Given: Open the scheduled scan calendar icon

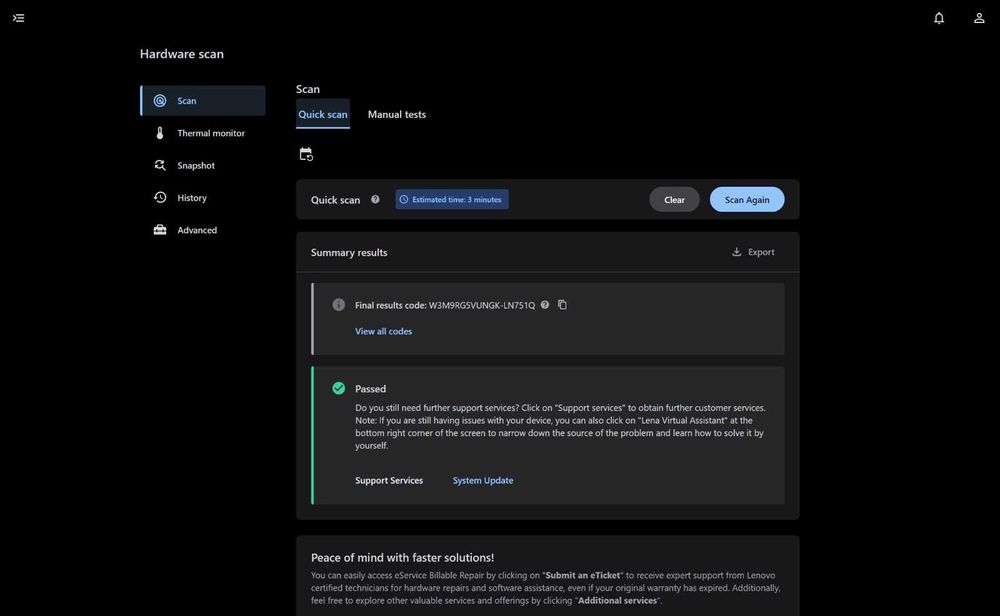Looking at the screenshot, I should [x=306, y=154].
